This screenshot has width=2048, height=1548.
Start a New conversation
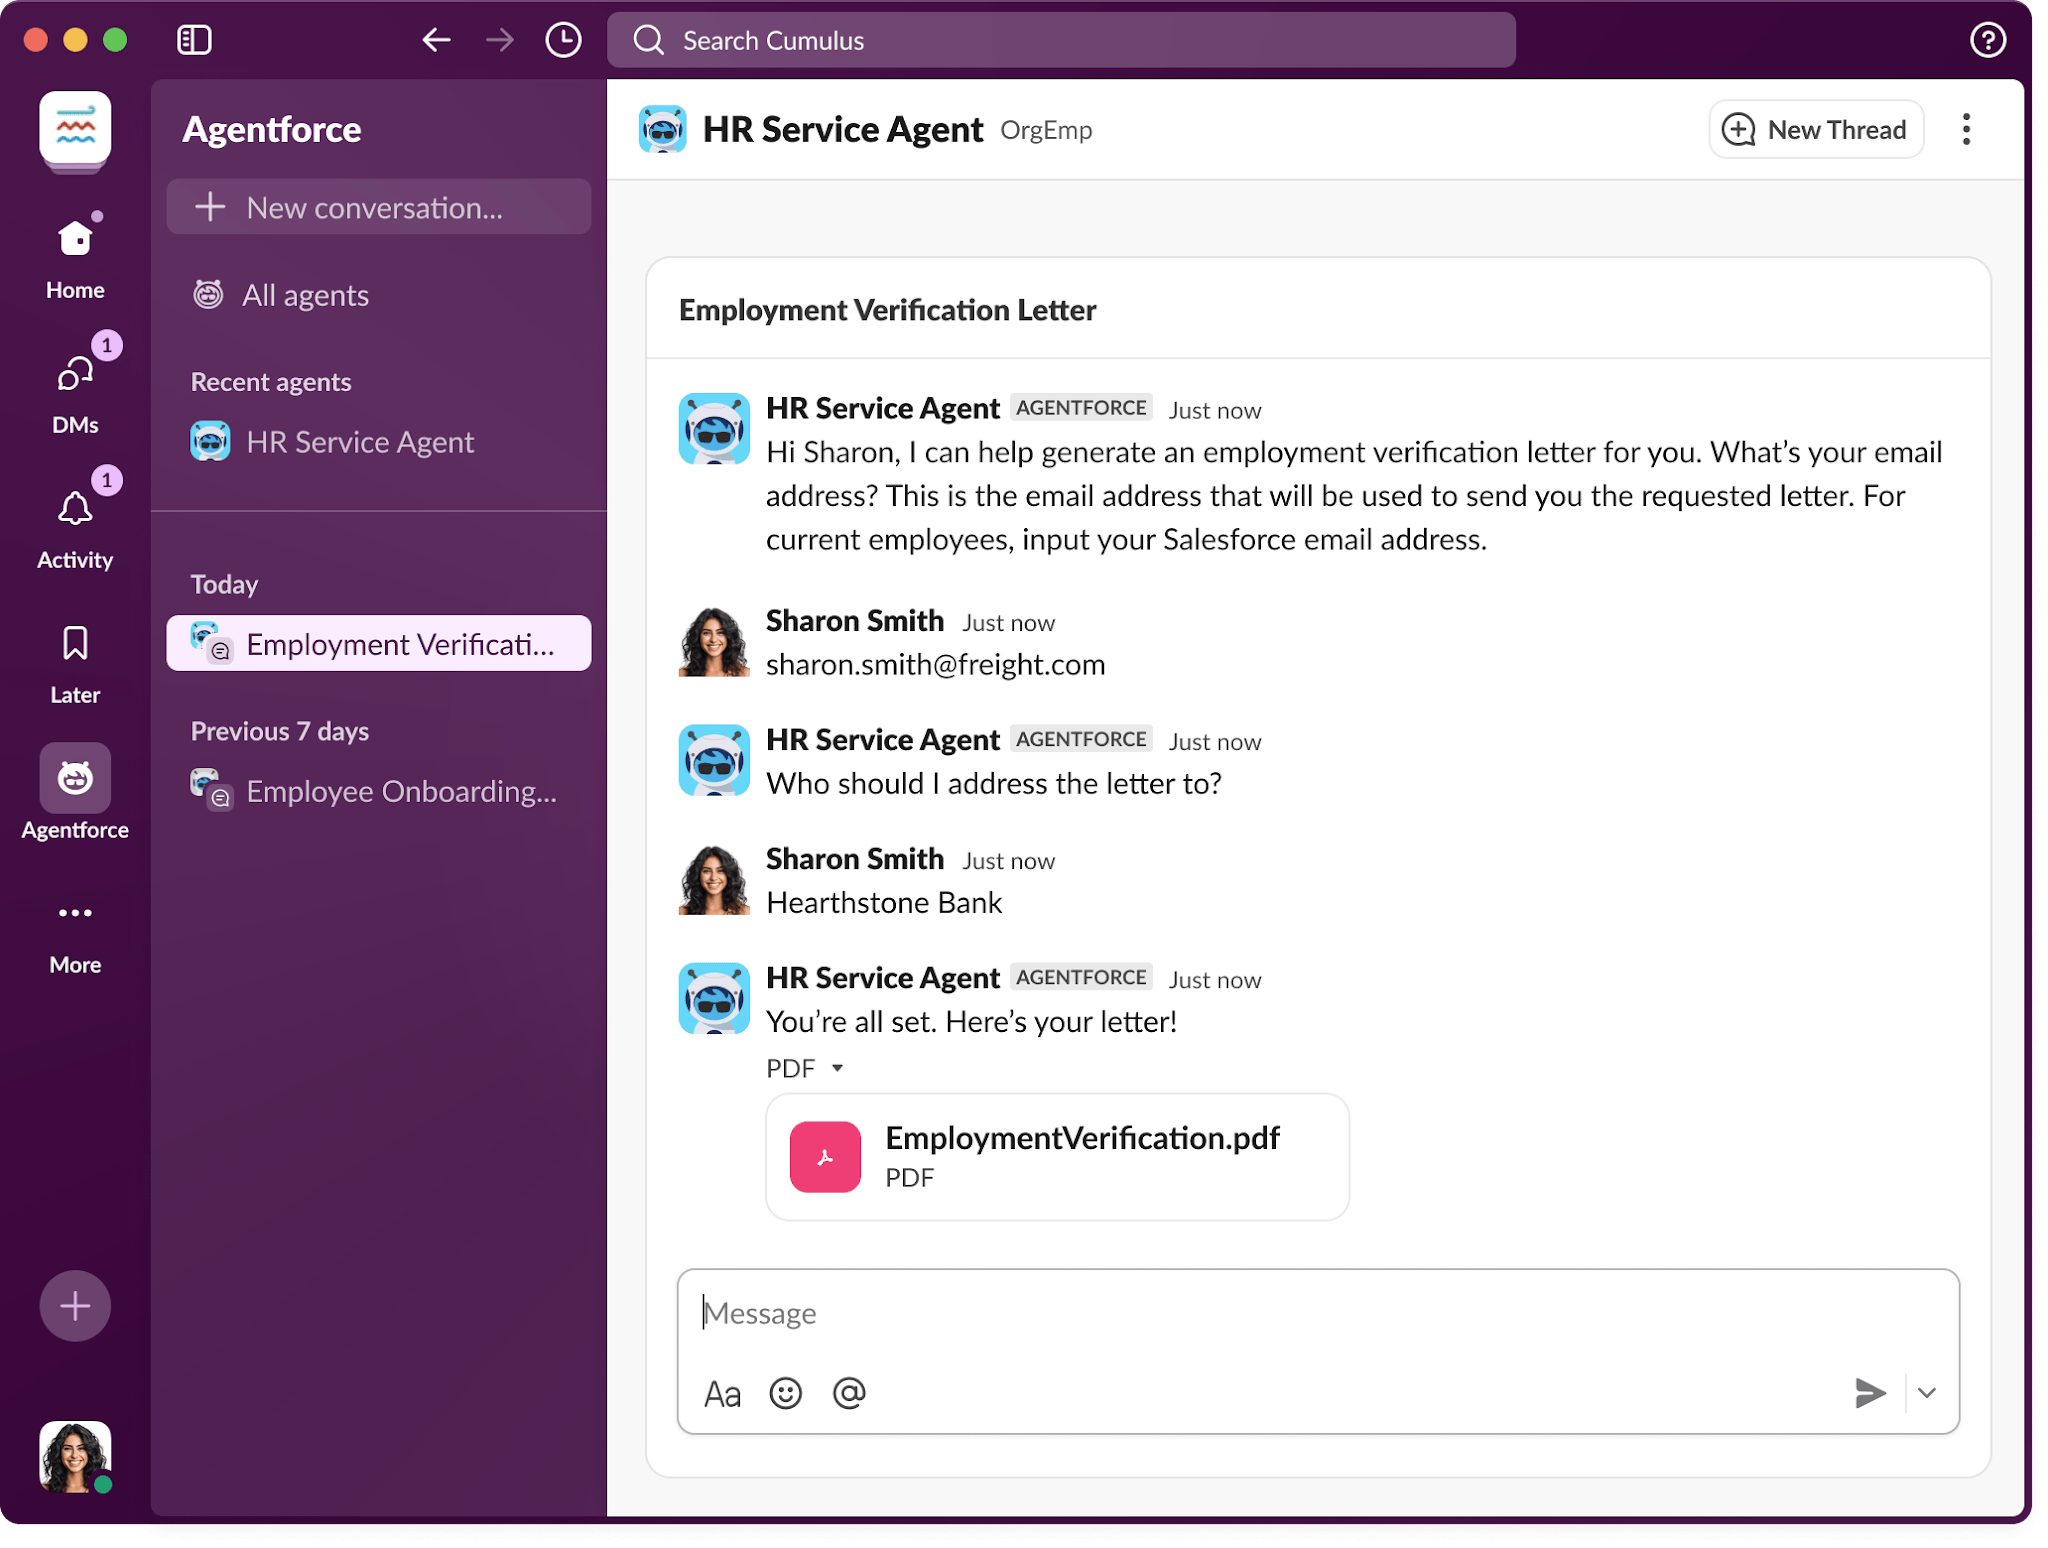379,207
